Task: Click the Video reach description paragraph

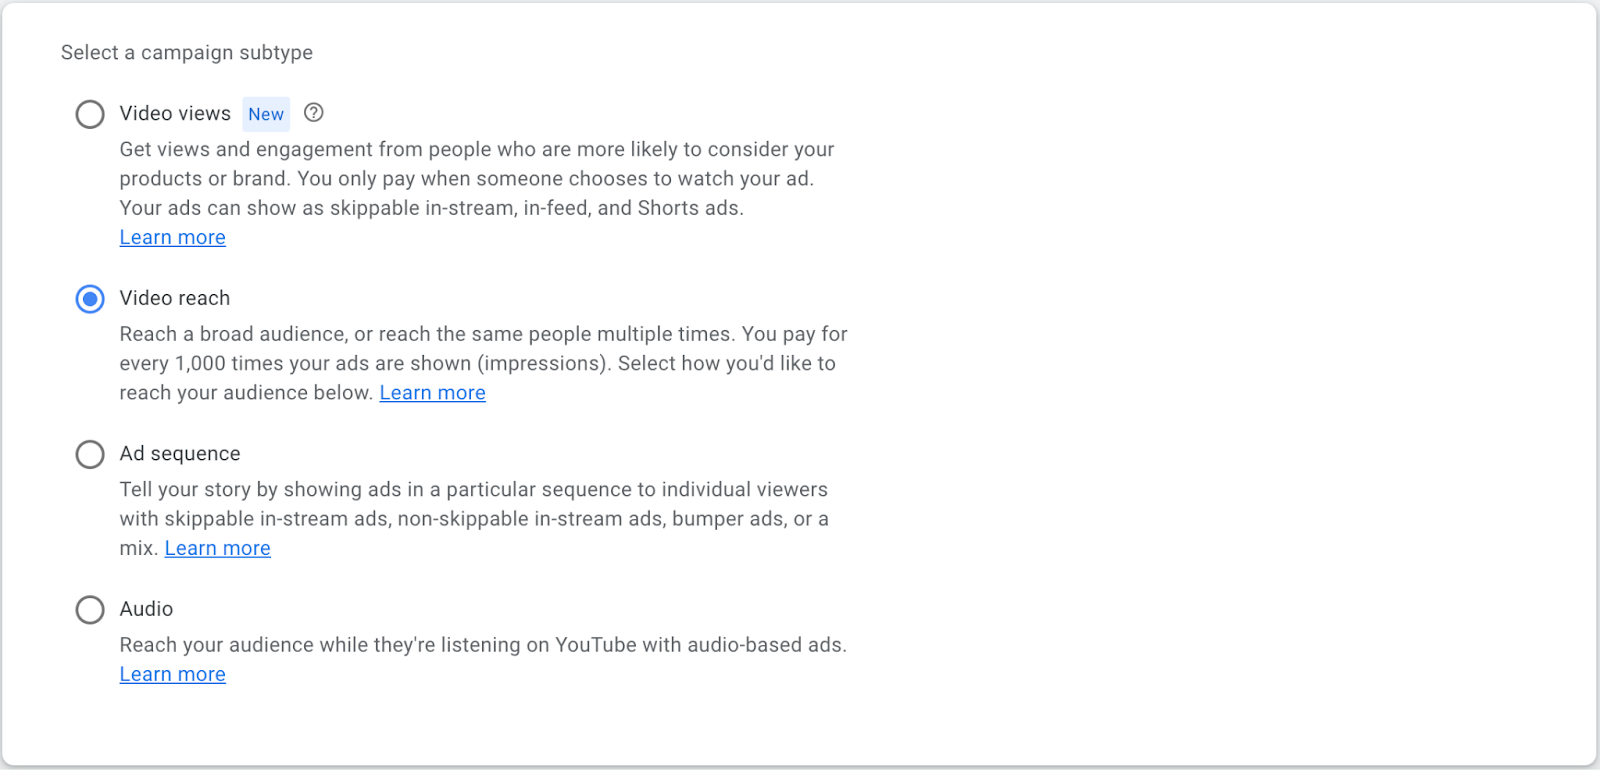Action: tap(483, 363)
